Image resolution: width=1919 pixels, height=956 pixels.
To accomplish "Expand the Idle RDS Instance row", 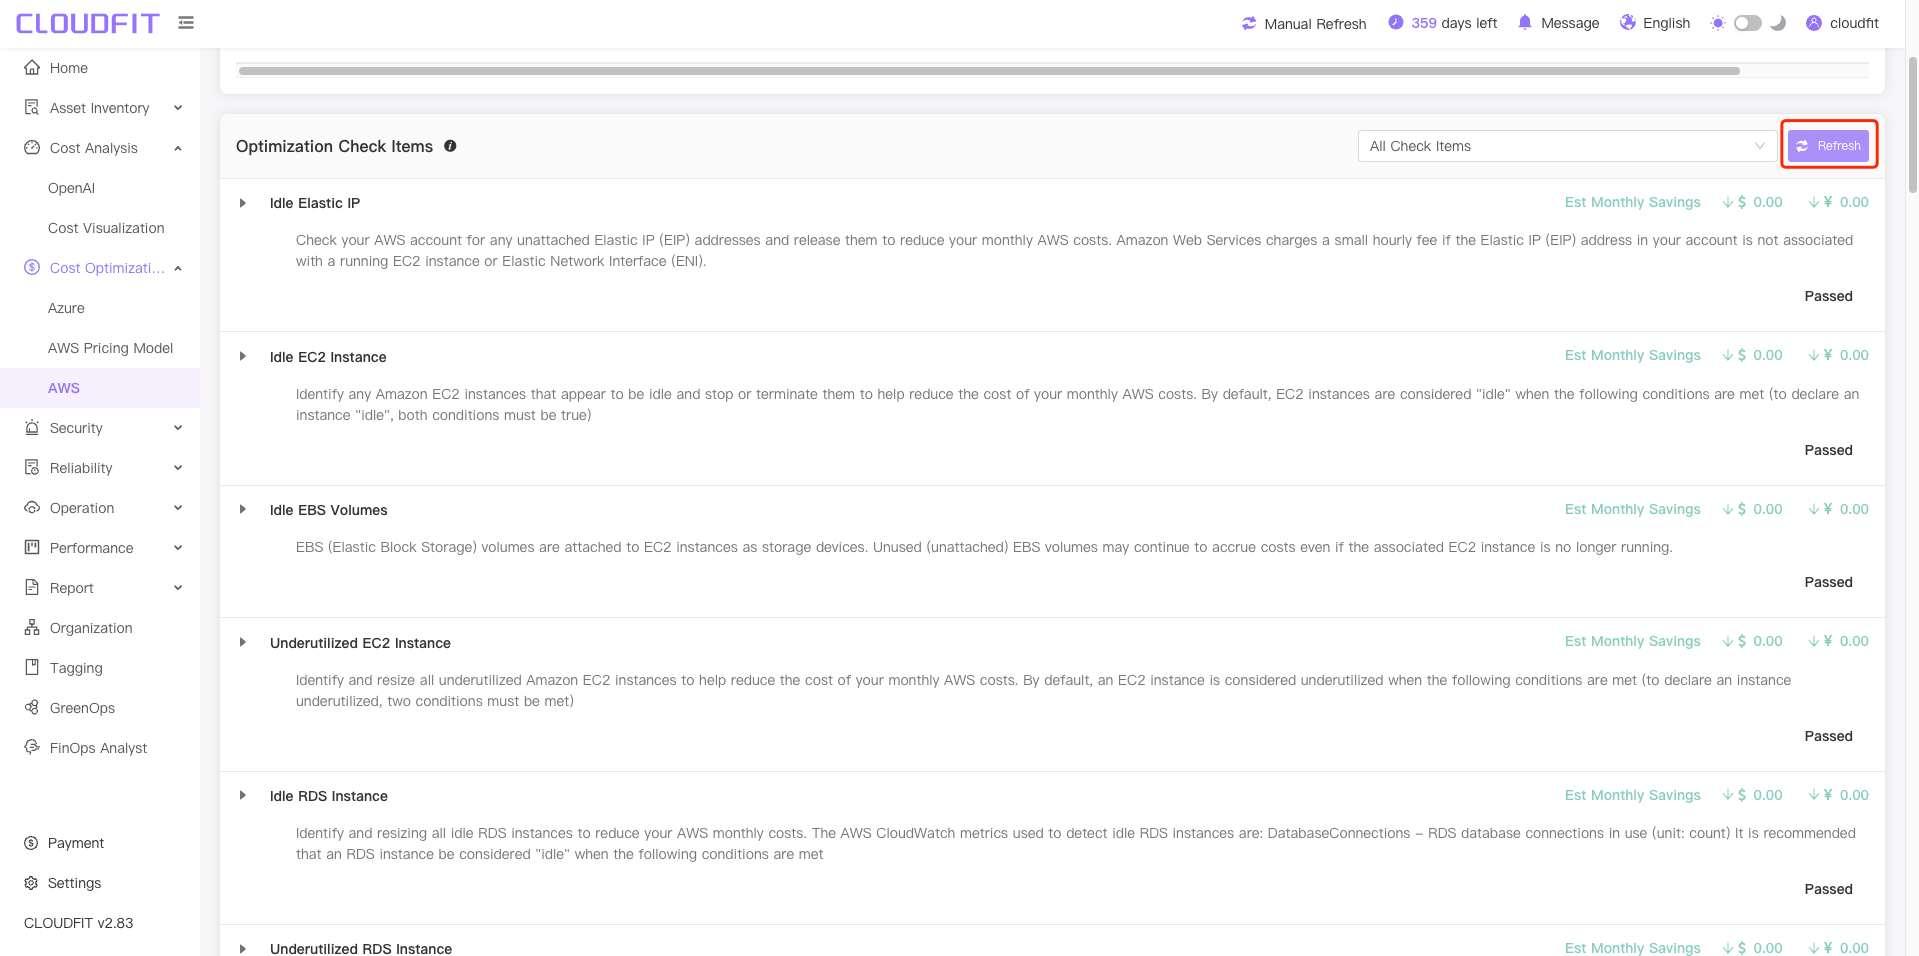I will point(243,795).
